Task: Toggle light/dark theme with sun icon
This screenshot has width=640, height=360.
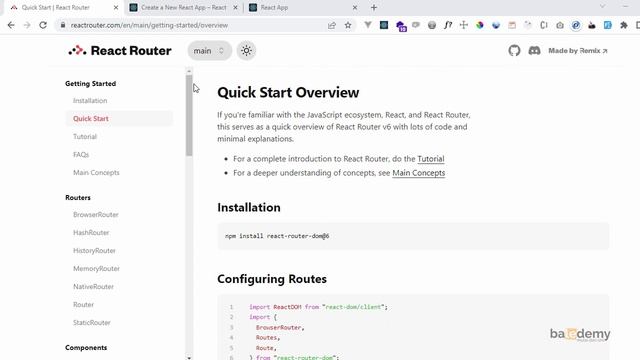Action: coord(246,51)
